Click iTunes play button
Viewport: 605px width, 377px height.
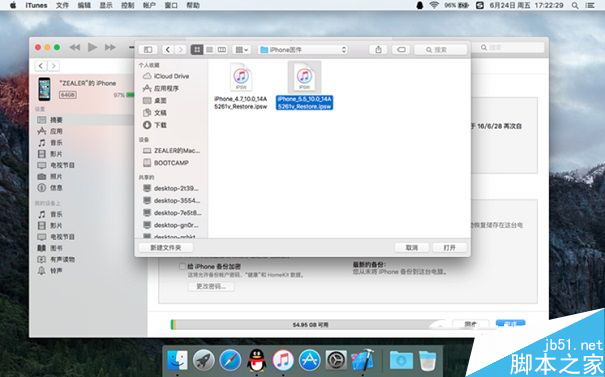coord(92,47)
